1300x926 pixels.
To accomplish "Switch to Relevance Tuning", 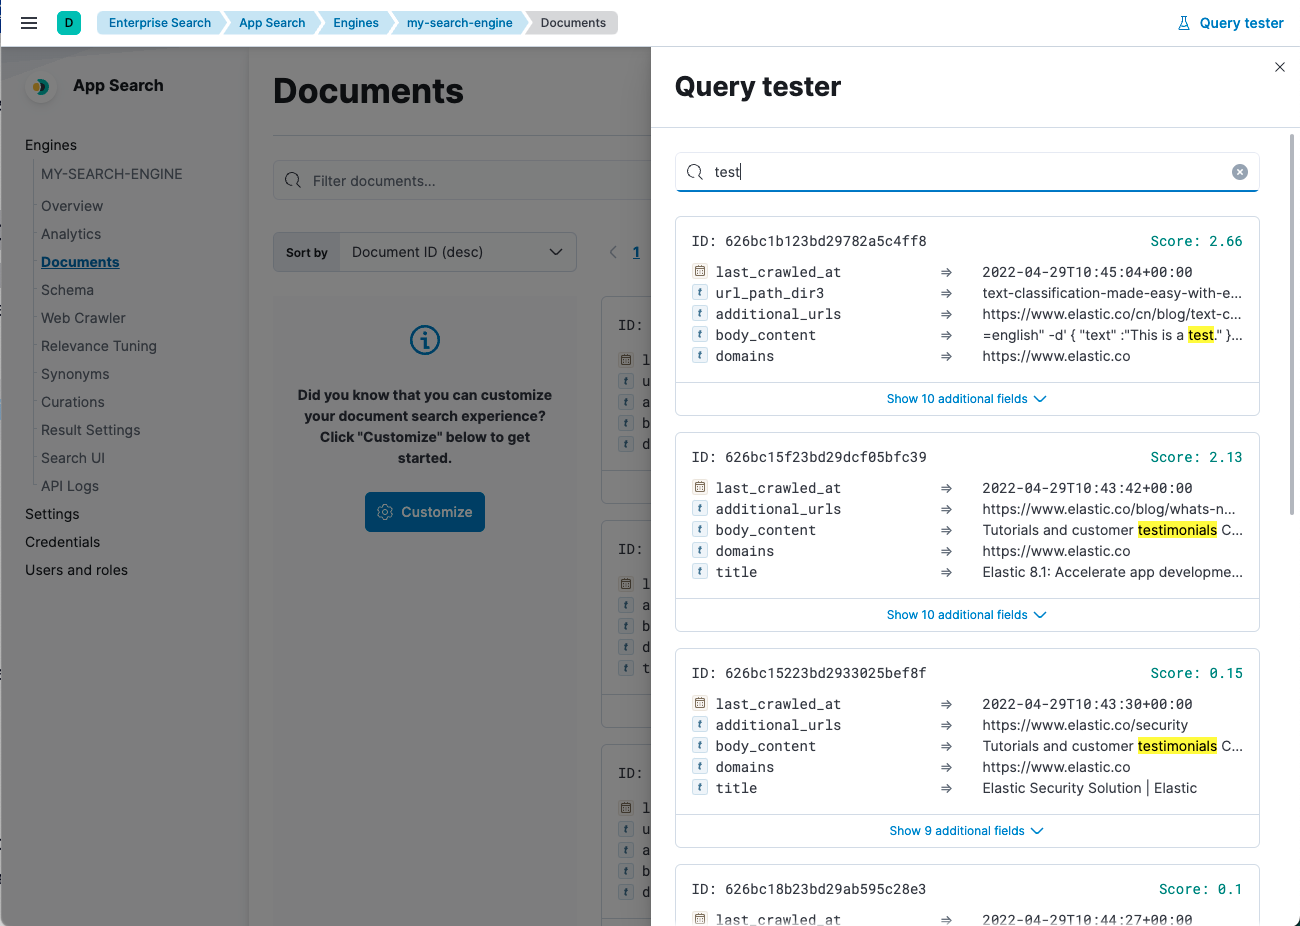I will (x=98, y=345).
